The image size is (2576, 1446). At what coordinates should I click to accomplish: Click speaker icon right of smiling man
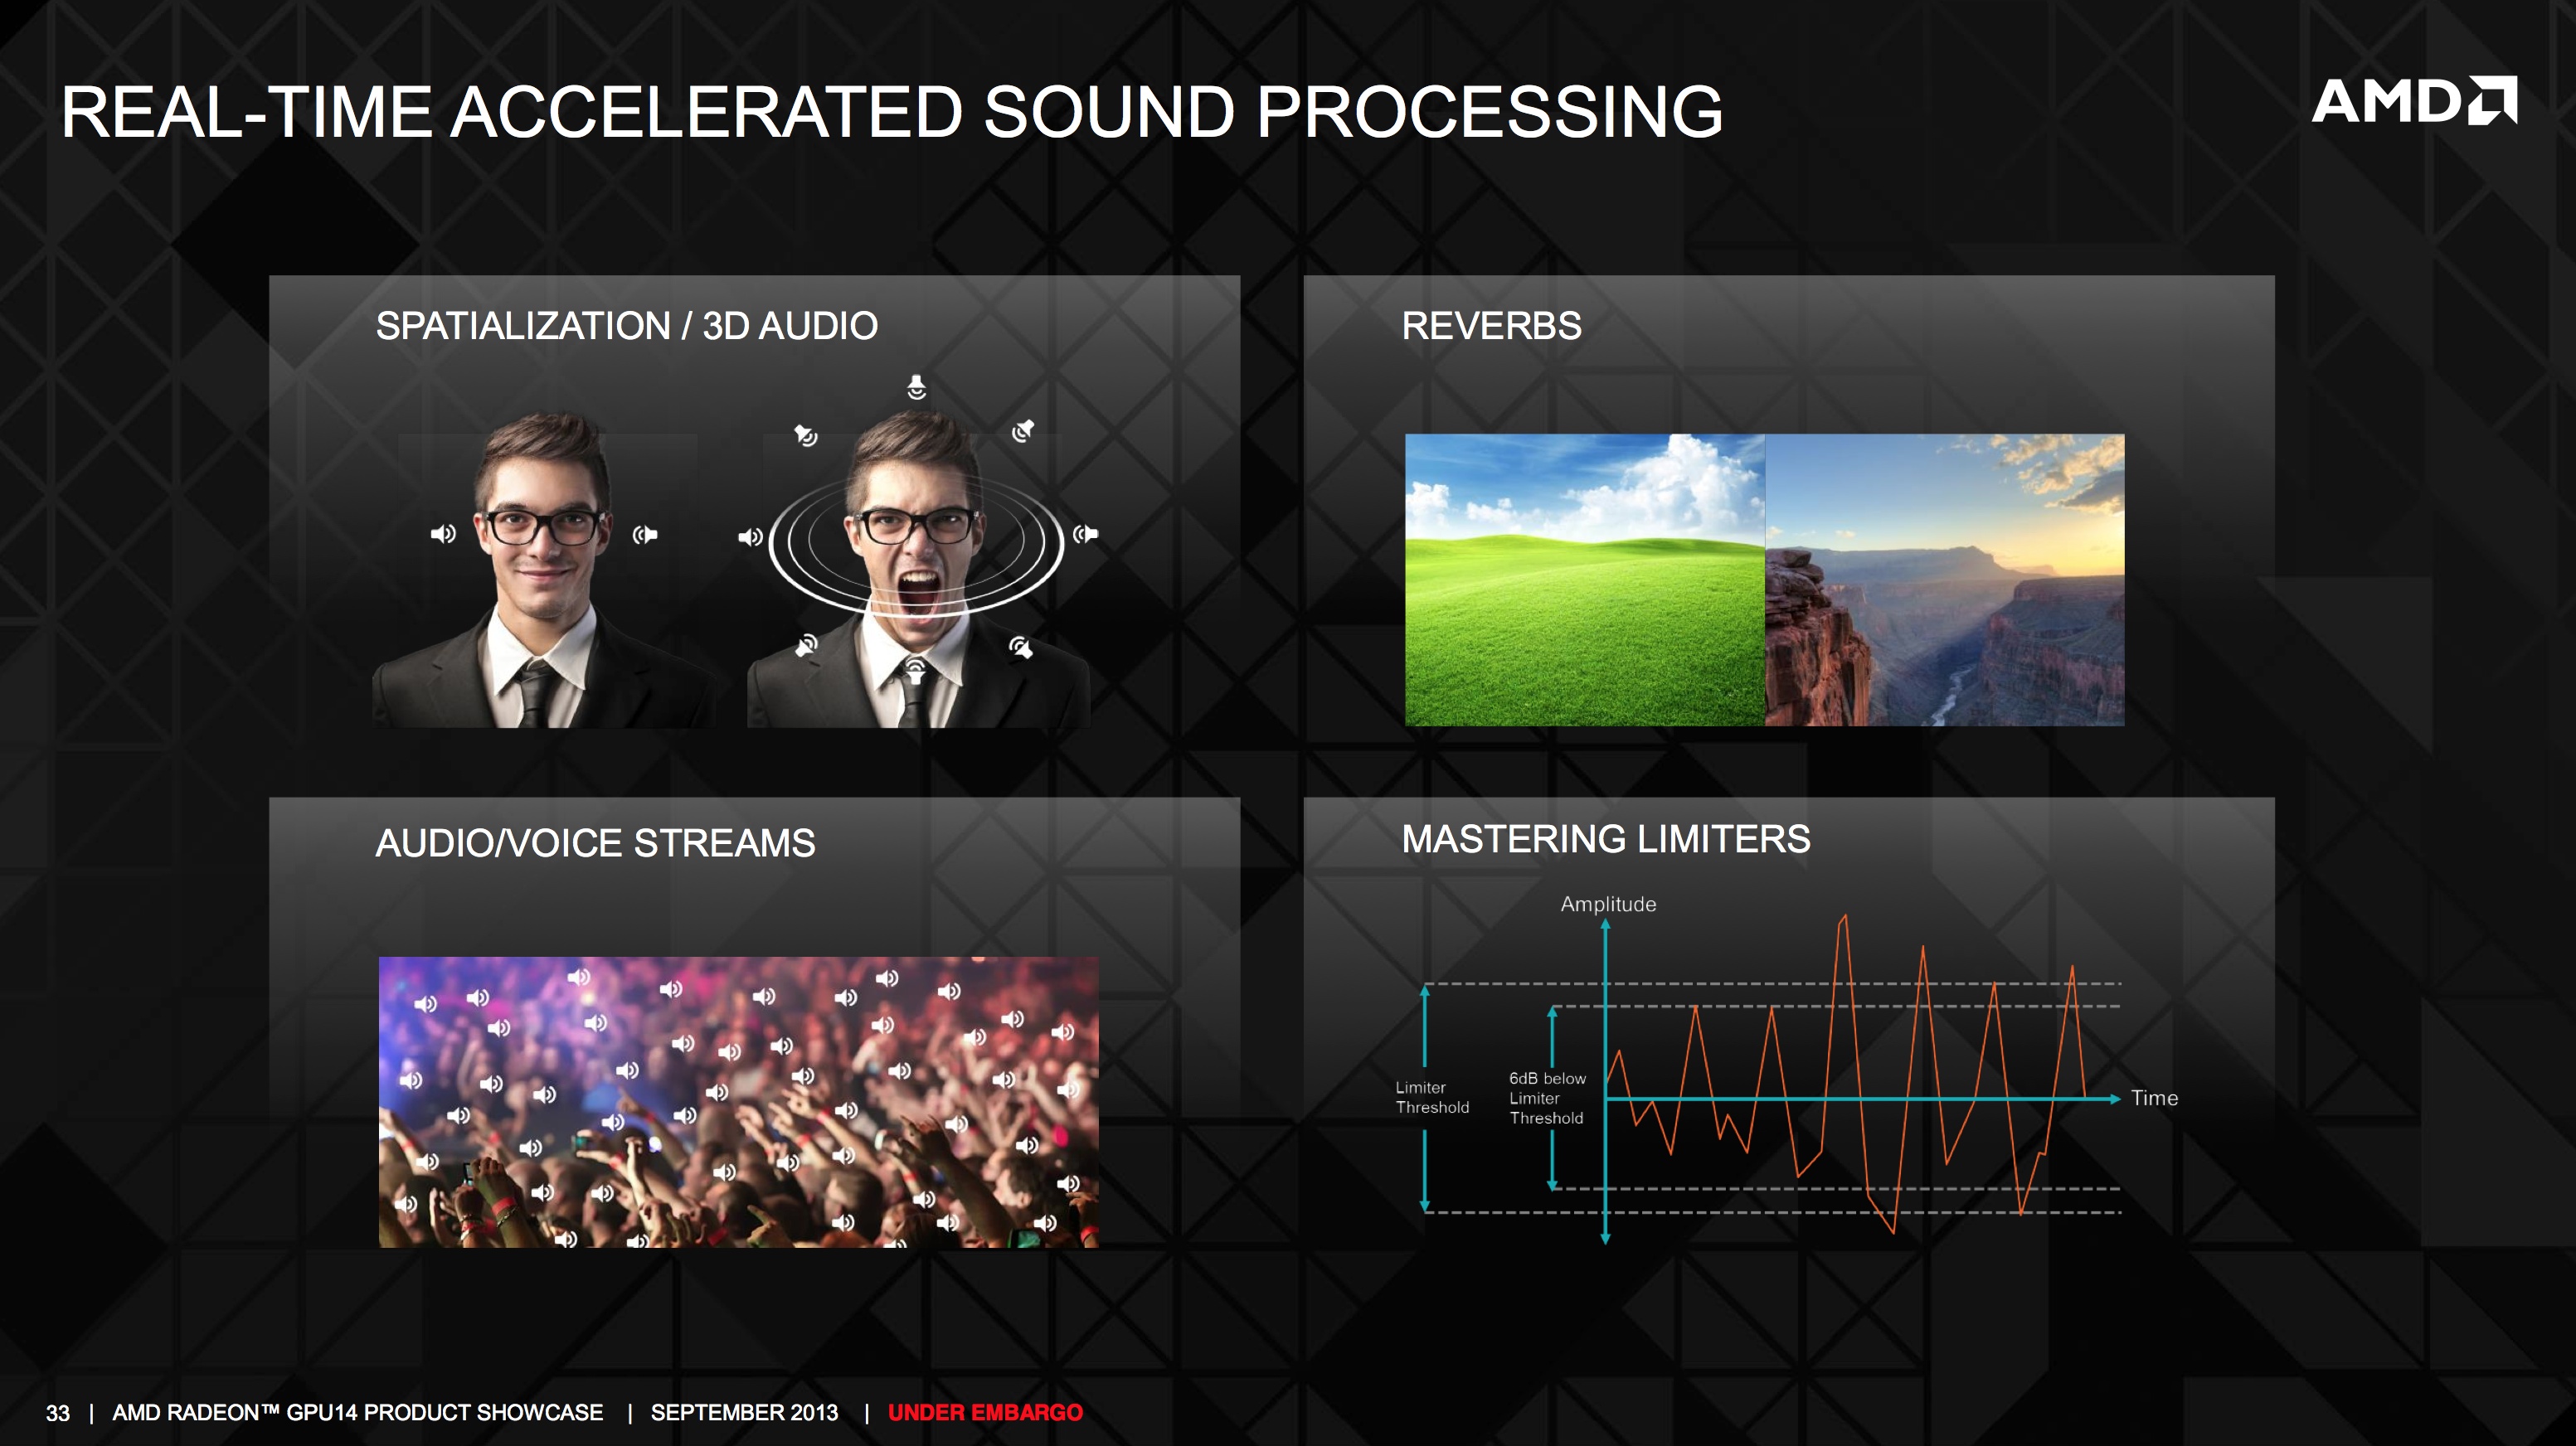click(645, 535)
